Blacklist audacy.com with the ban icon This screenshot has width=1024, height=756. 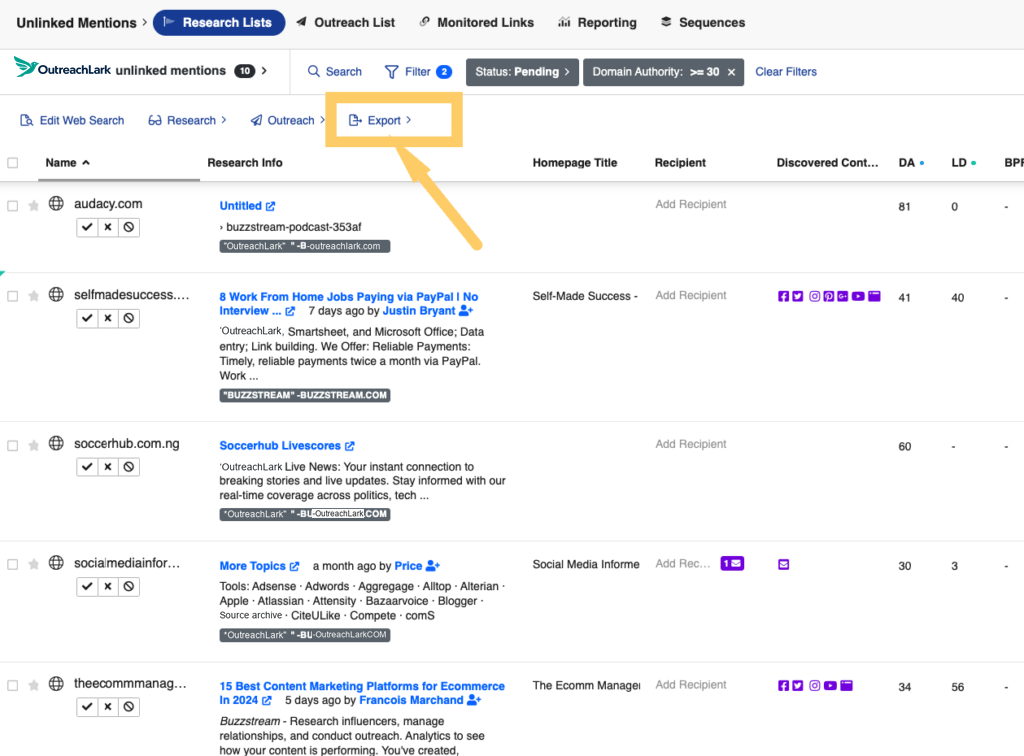point(129,227)
